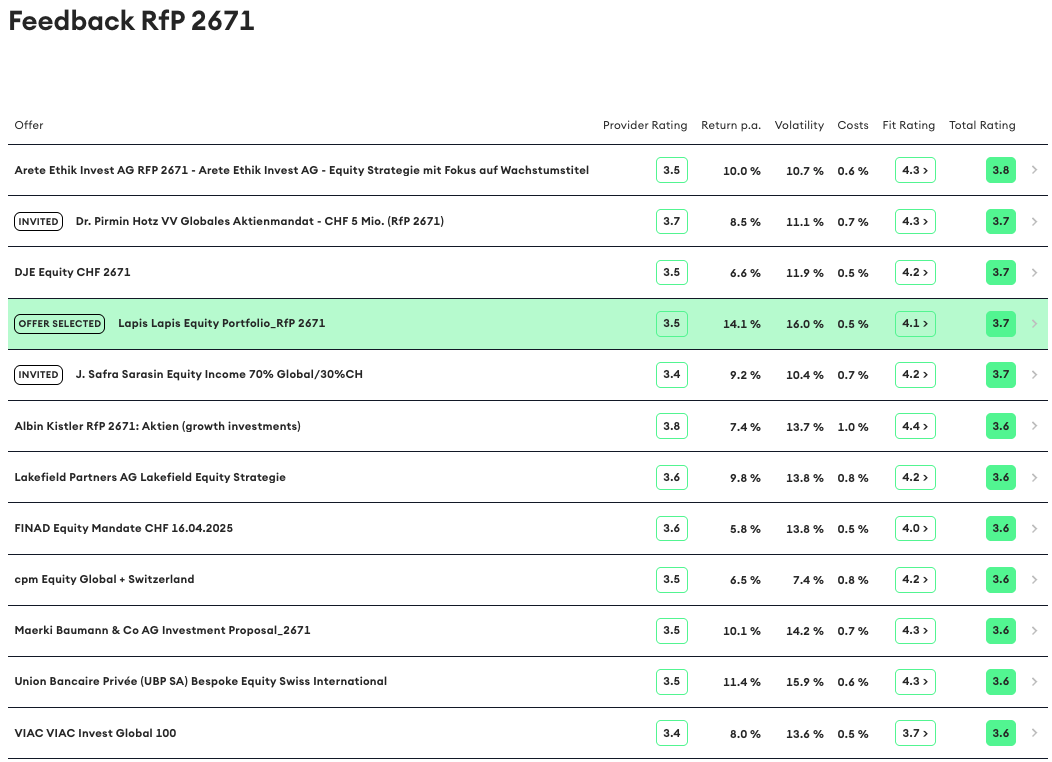Image resolution: width=1052 pixels, height=762 pixels.
Task: Click Fit Rating 3.7 for VIAC offer
Action: [x=915, y=733]
